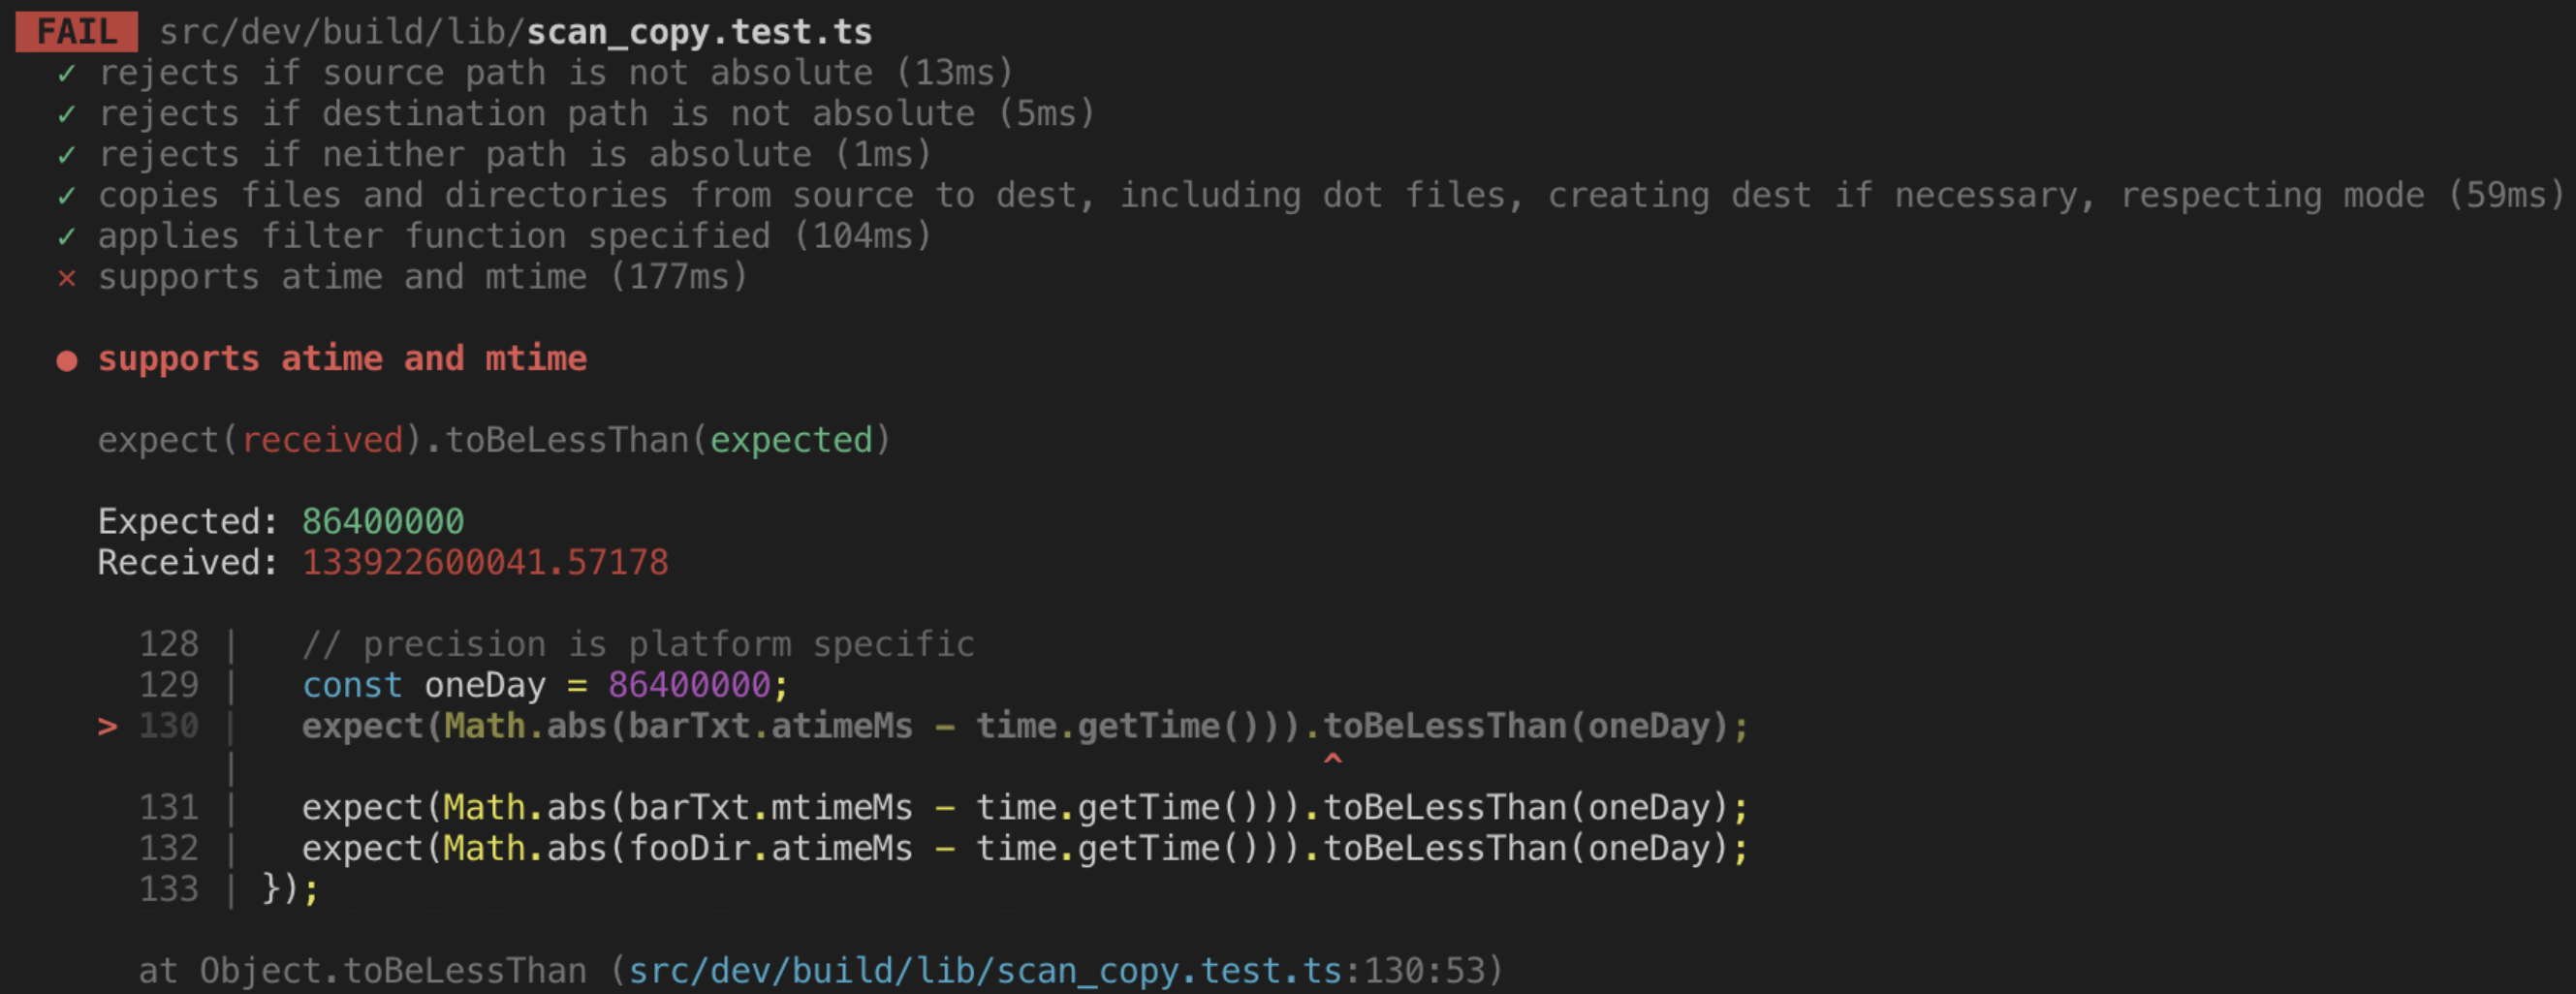2576x994 pixels.
Task: Select 'rejects if neither path is absolute' line
Action: click(515, 155)
